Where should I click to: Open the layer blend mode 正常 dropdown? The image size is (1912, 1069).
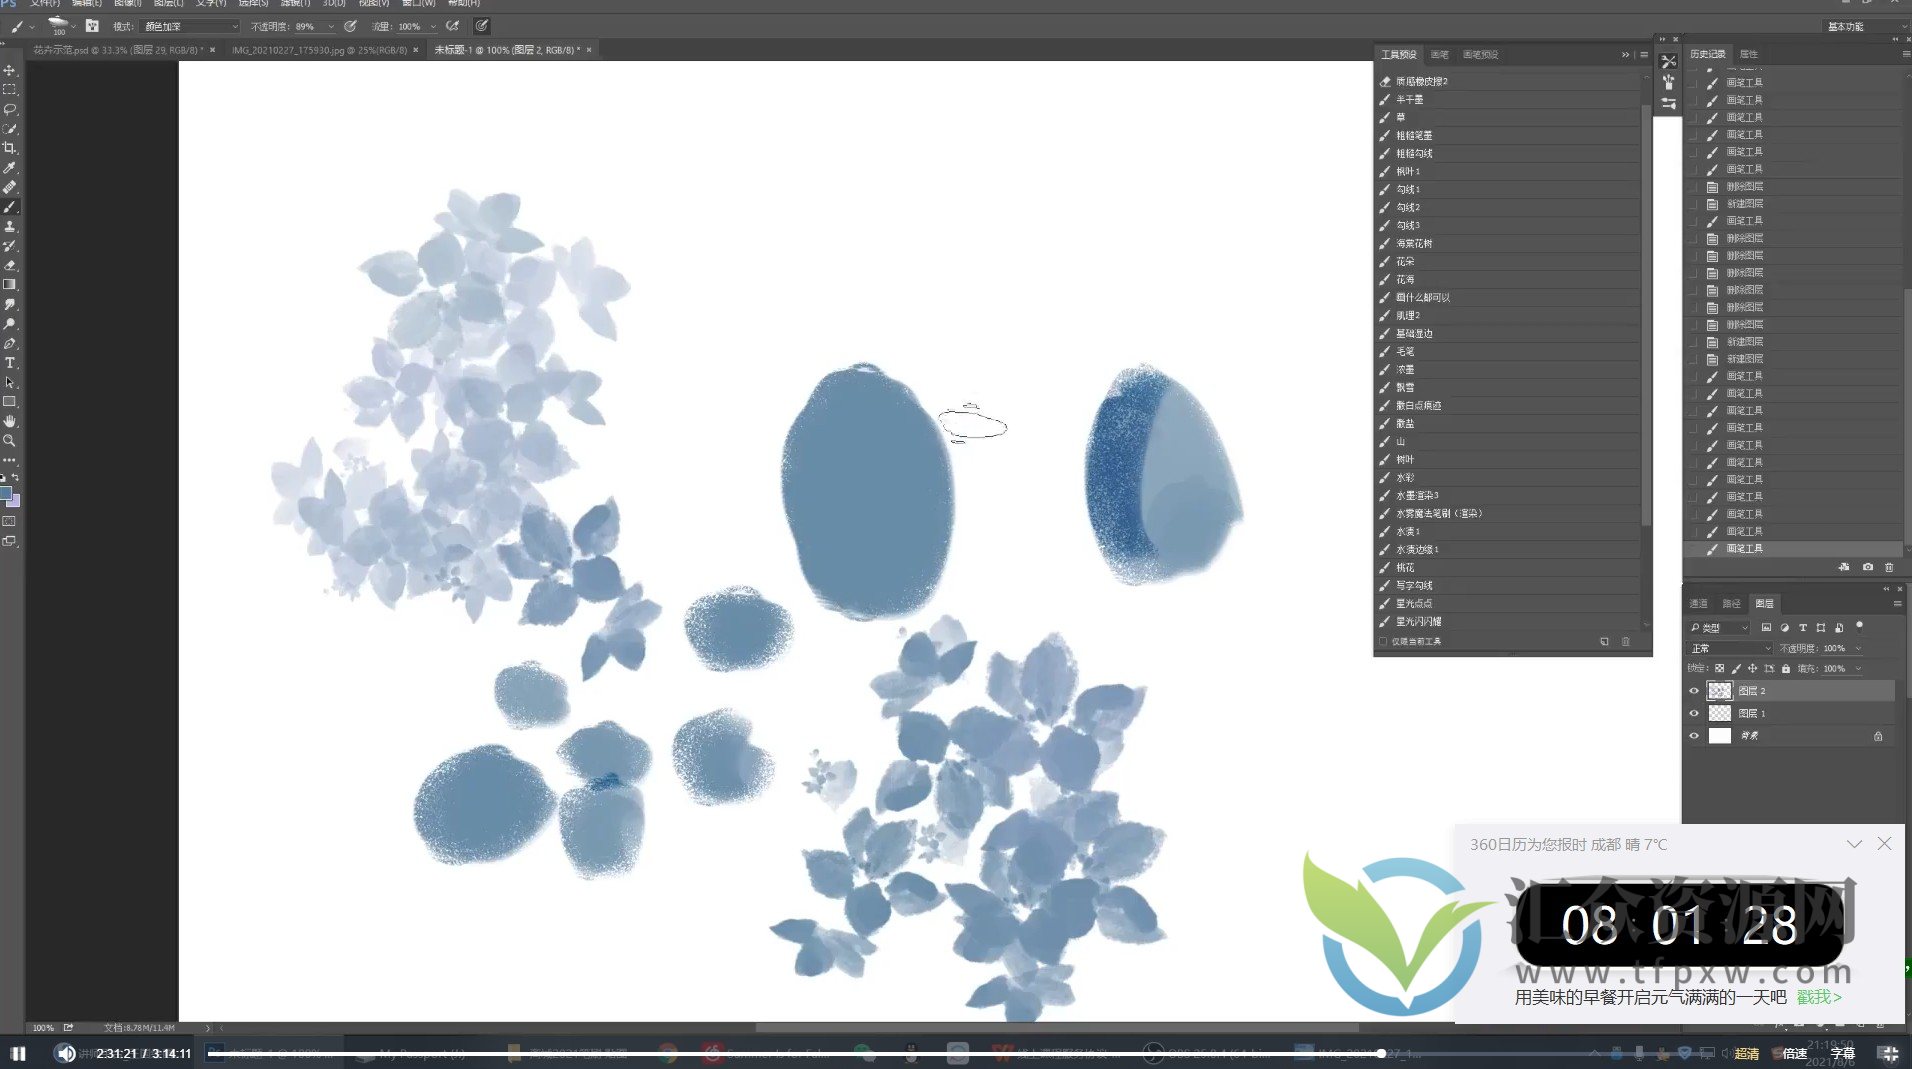(x=1729, y=649)
